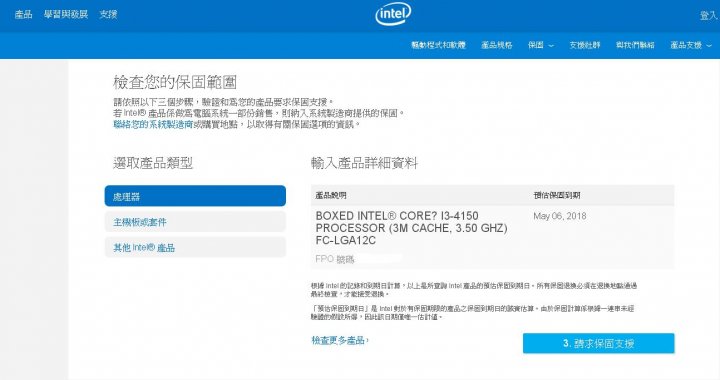Screen dimensions: 720x380
Task: Select 其他 Intel® 產品 type
Action: (x=195, y=247)
